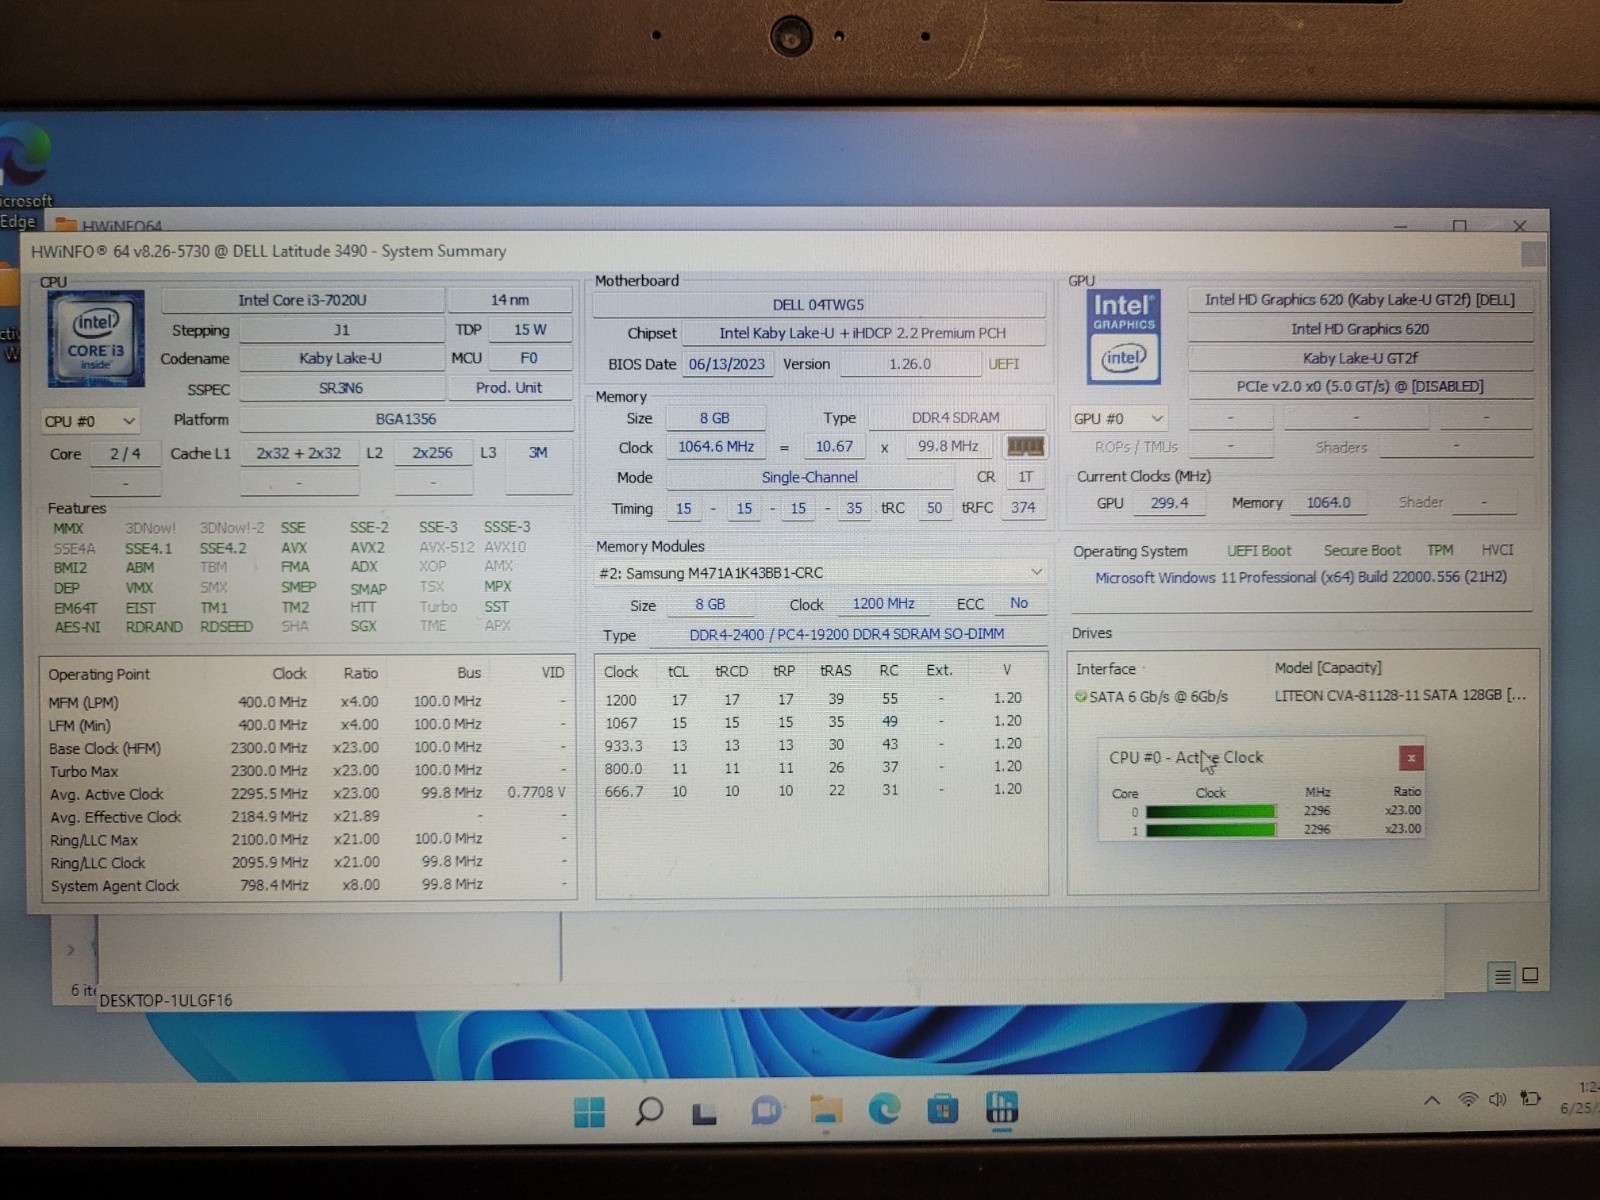1600x1200 pixels.
Task: Launch Microsoft Edge from the taskbar
Action: pyautogui.click(x=884, y=1109)
